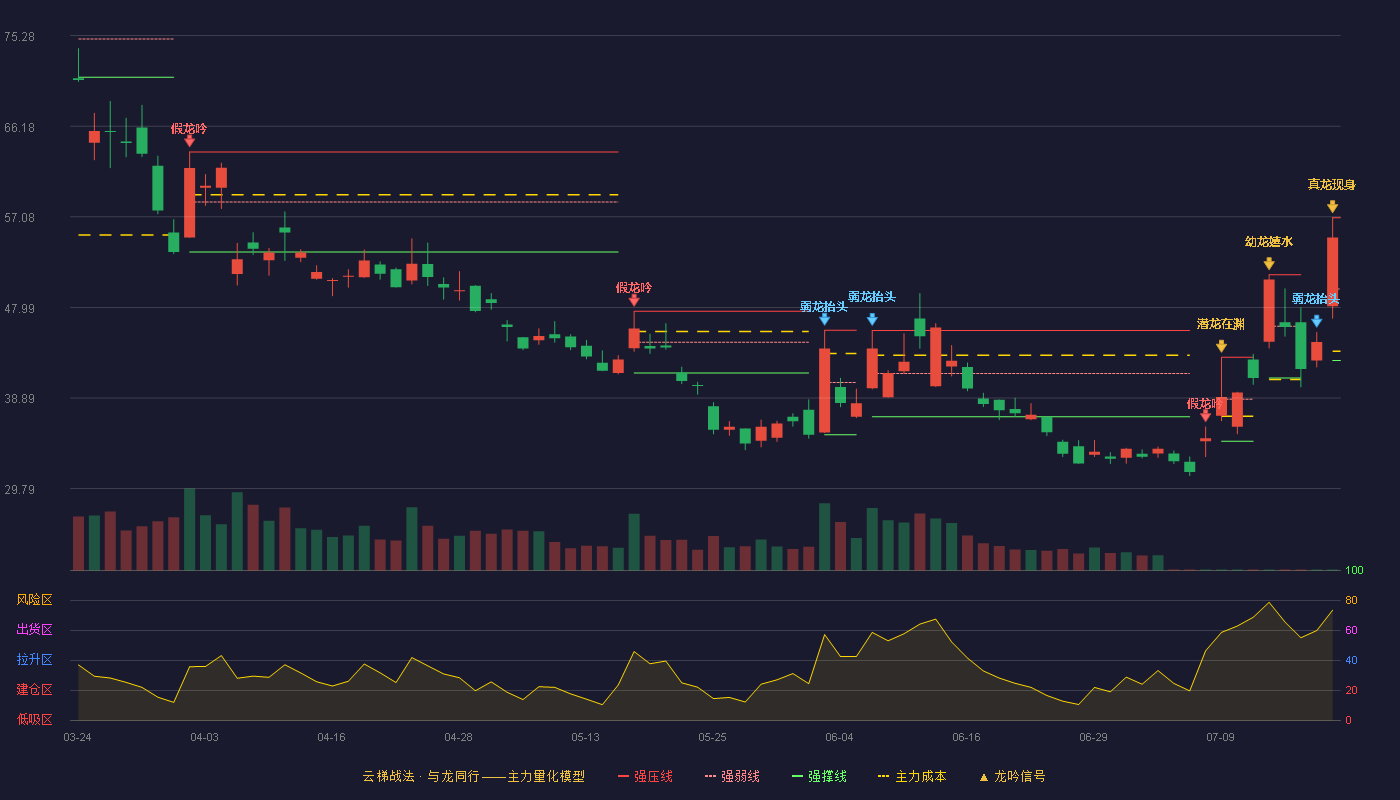The height and width of the screenshot is (800, 1400).
Task: Click the 47.99 price axis label
Action: [19, 309]
